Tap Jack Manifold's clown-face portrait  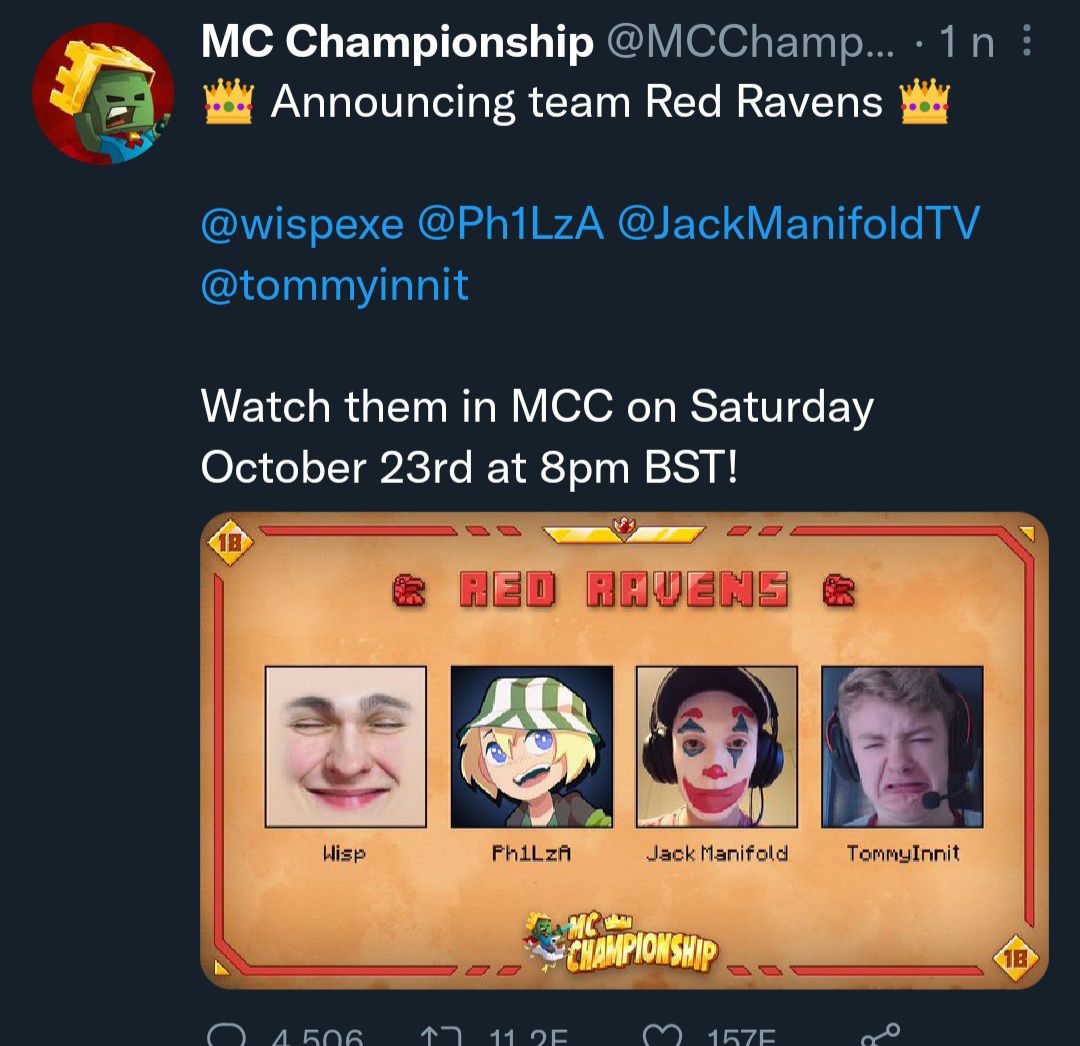[717, 746]
